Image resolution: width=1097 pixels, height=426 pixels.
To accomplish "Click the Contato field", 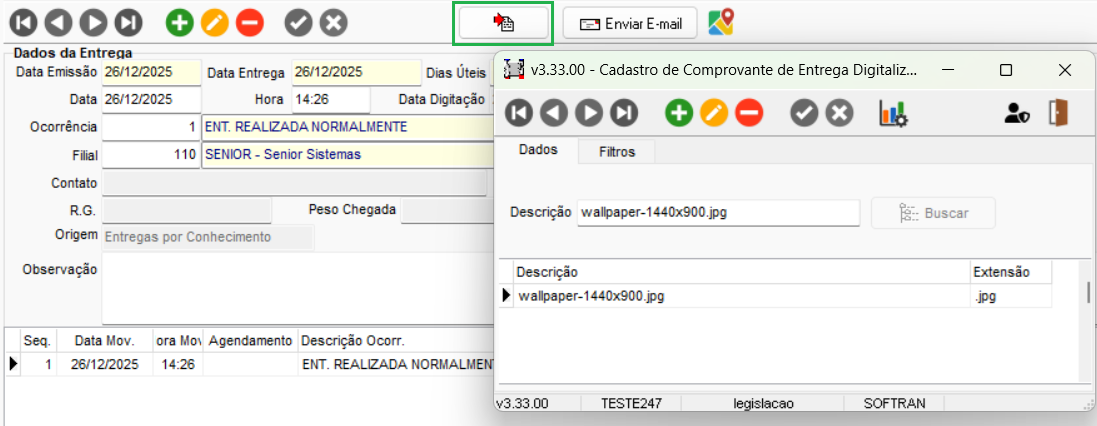I will click(294, 183).
